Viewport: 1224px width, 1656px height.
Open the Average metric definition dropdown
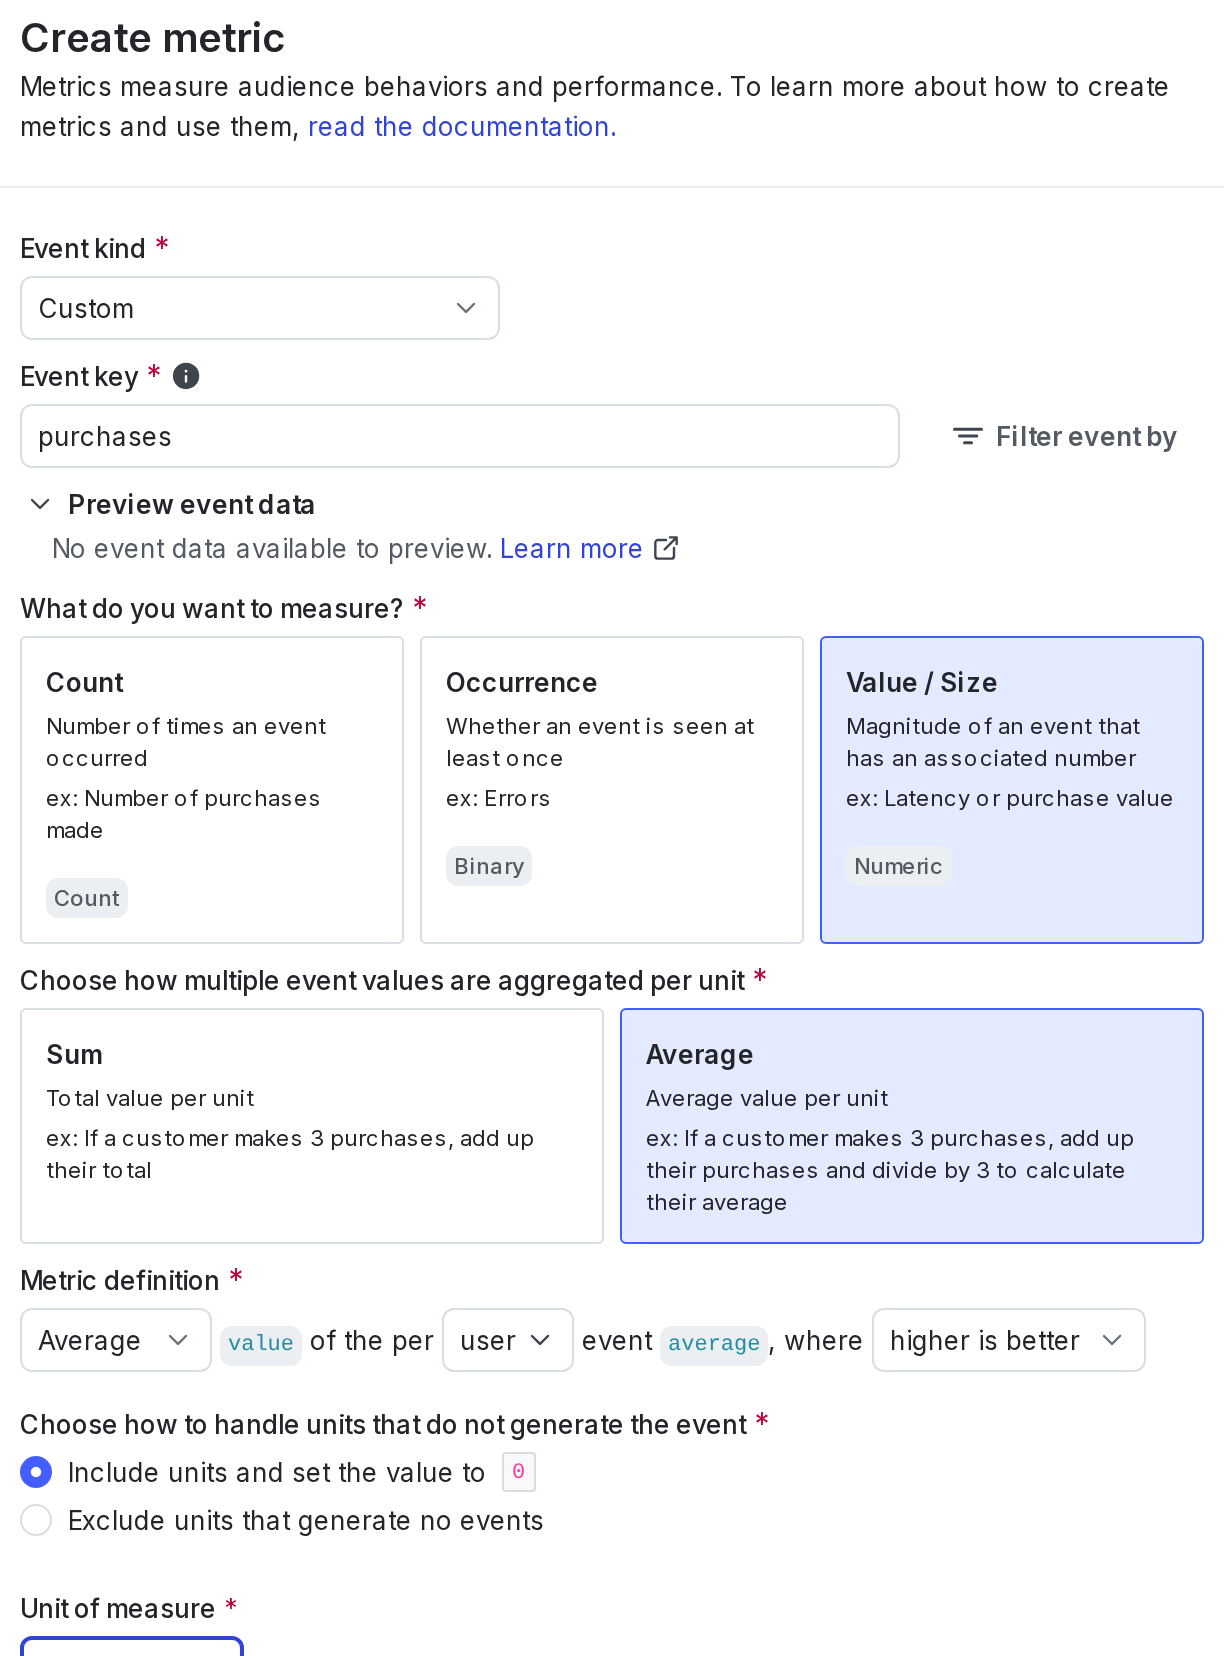(116, 1340)
